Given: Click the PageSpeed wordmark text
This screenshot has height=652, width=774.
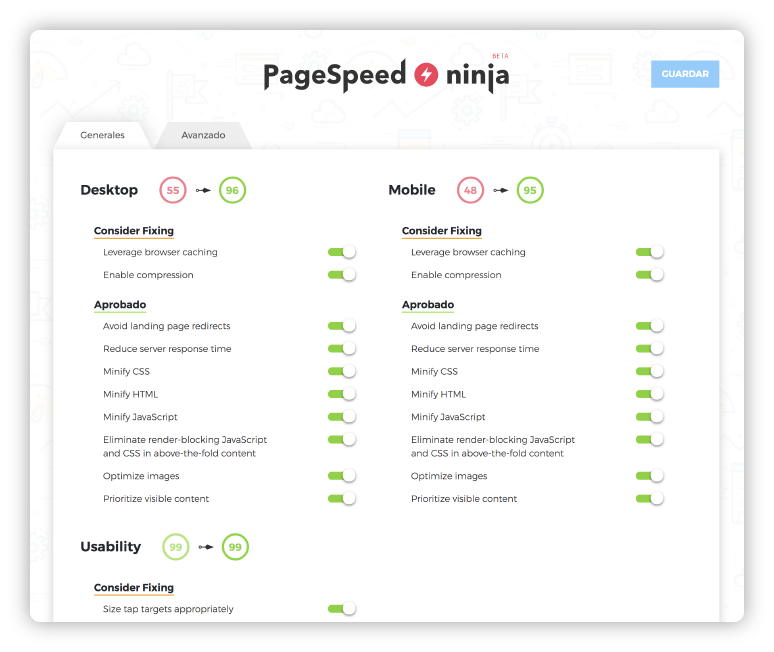Looking at the screenshot, I should 335,77.
